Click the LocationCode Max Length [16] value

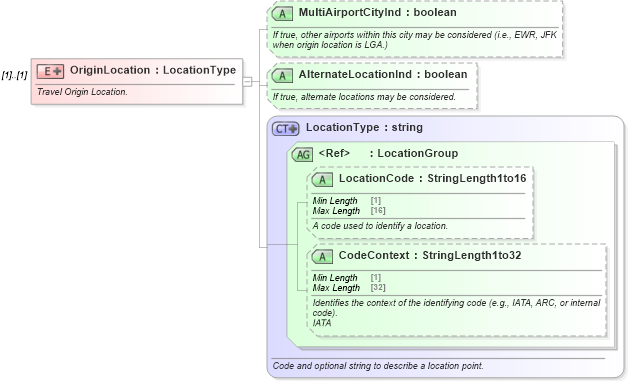tap(378, 210)
